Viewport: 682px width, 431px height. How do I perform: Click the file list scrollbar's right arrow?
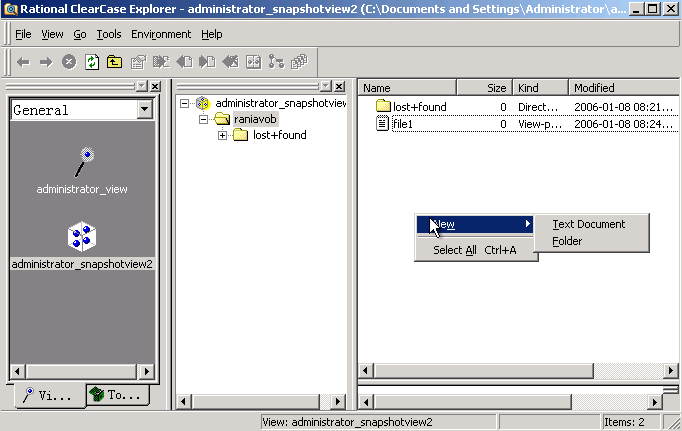[671, 371]
